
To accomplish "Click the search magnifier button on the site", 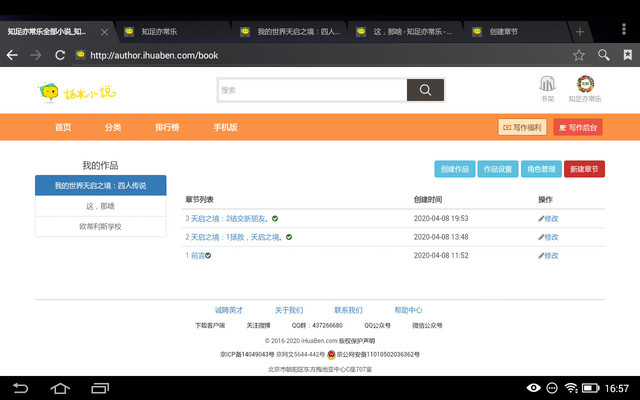I will (x=425, y=90).
